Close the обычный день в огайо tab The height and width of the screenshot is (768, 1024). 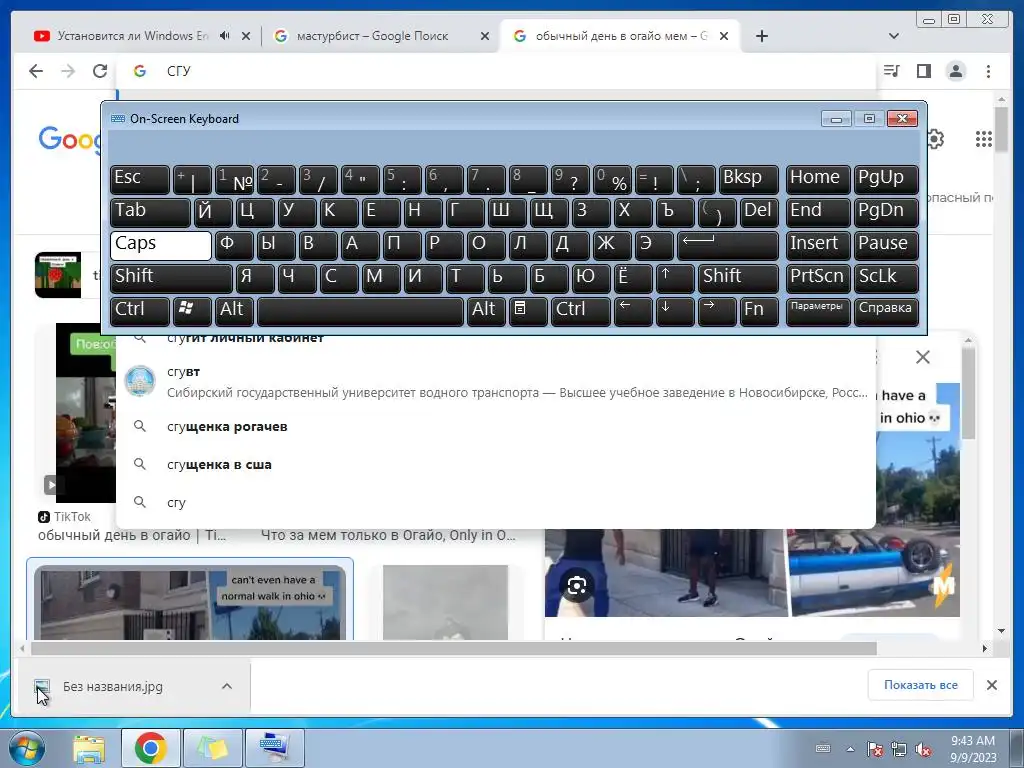(724, 36)
